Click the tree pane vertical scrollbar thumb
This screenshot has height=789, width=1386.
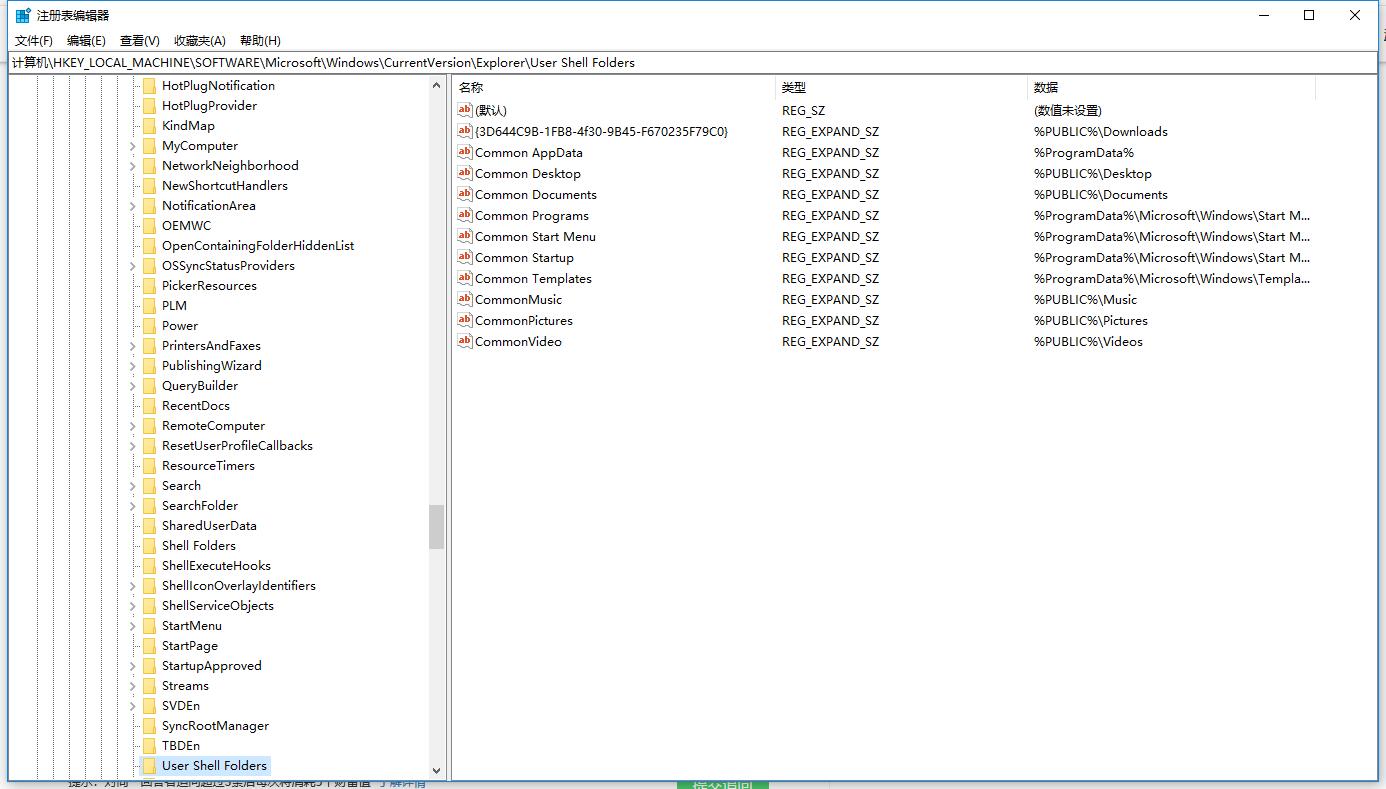436,527
